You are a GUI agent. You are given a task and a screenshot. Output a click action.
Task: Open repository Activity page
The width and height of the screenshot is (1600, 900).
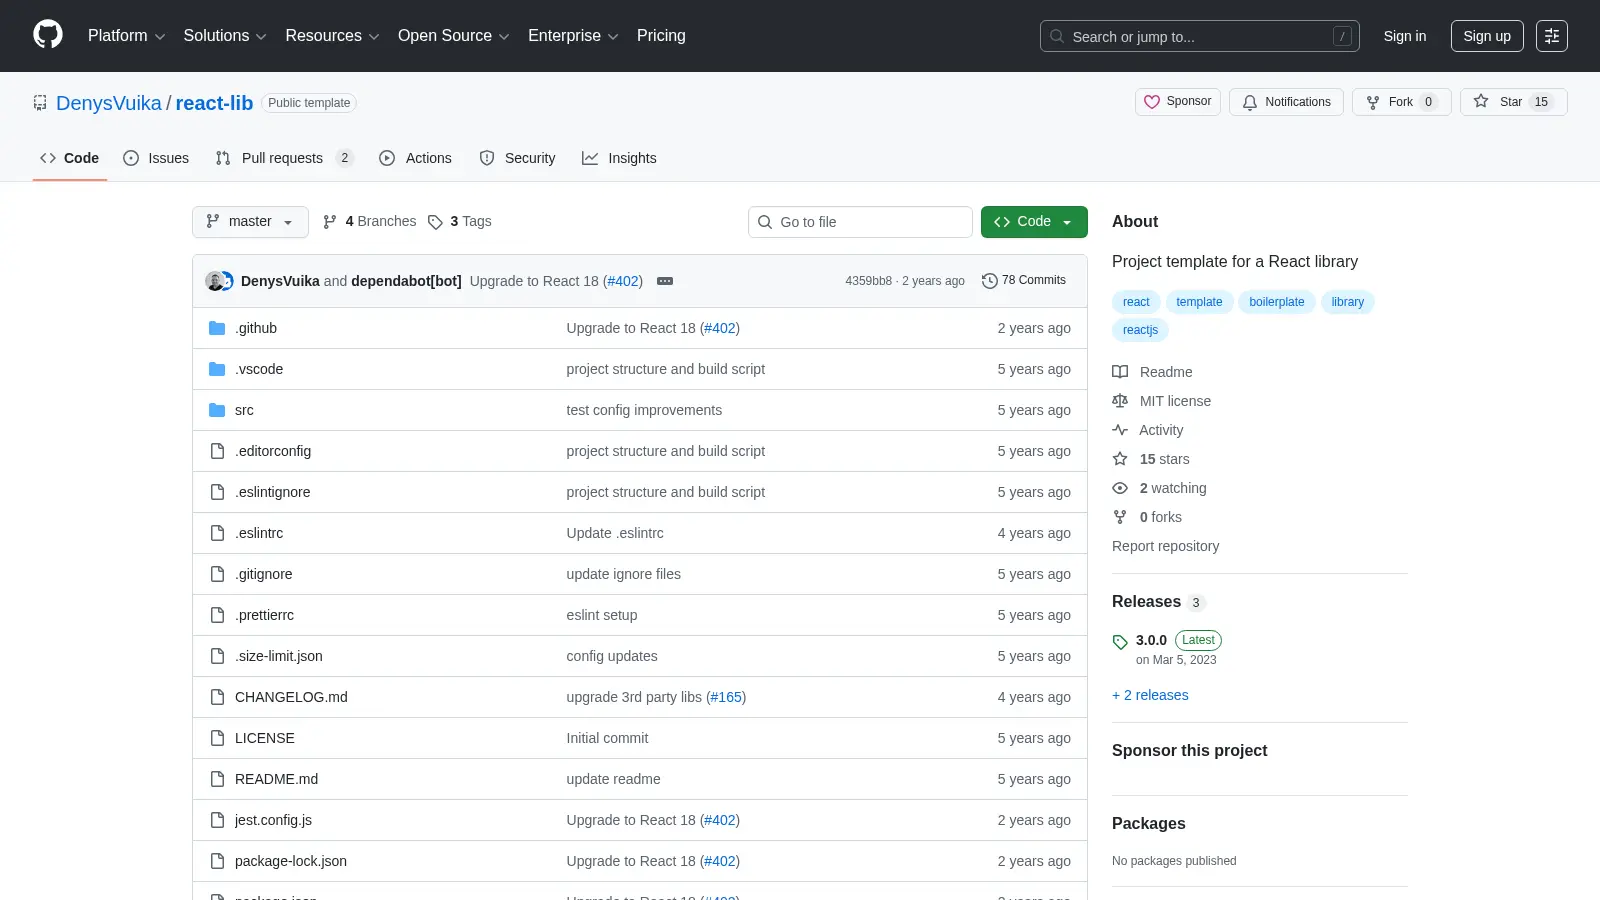tap(1148, 430)
